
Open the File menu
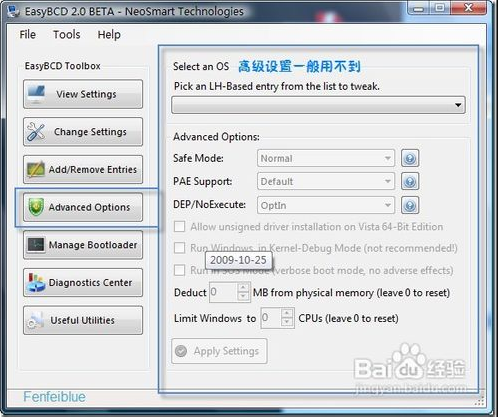[x=27, y=34]
